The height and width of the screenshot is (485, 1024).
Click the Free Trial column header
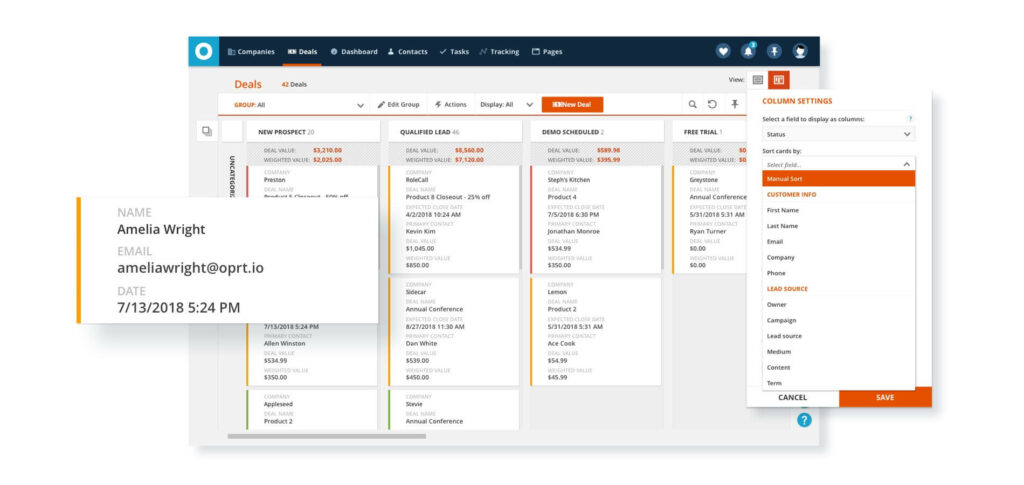point(711,131)
